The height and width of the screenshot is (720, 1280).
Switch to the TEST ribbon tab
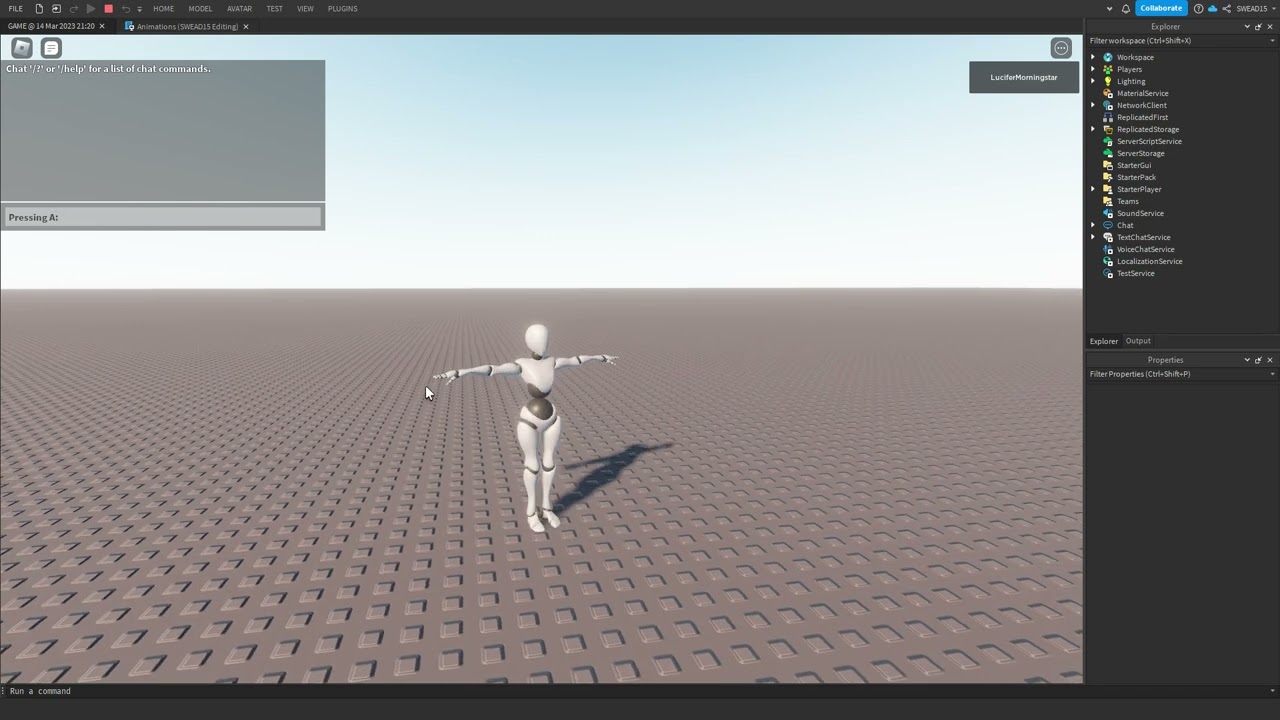click(x=274, y=9)
